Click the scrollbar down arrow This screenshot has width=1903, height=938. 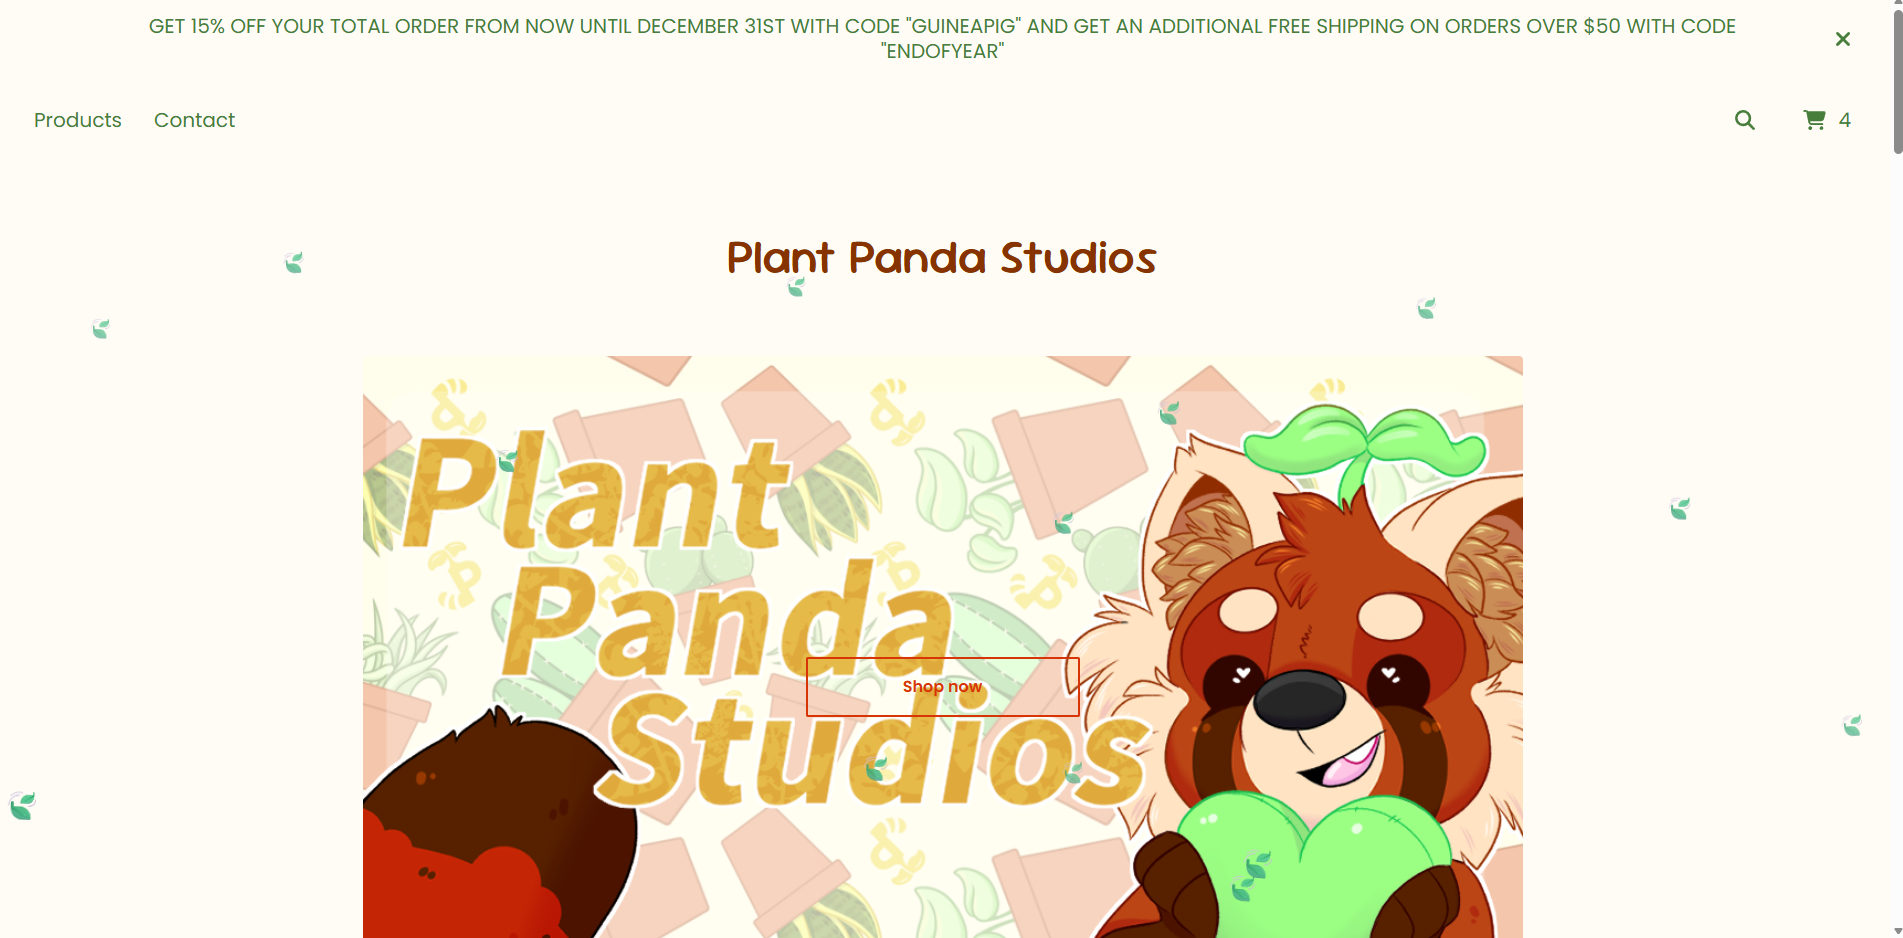click(1897, 931)
